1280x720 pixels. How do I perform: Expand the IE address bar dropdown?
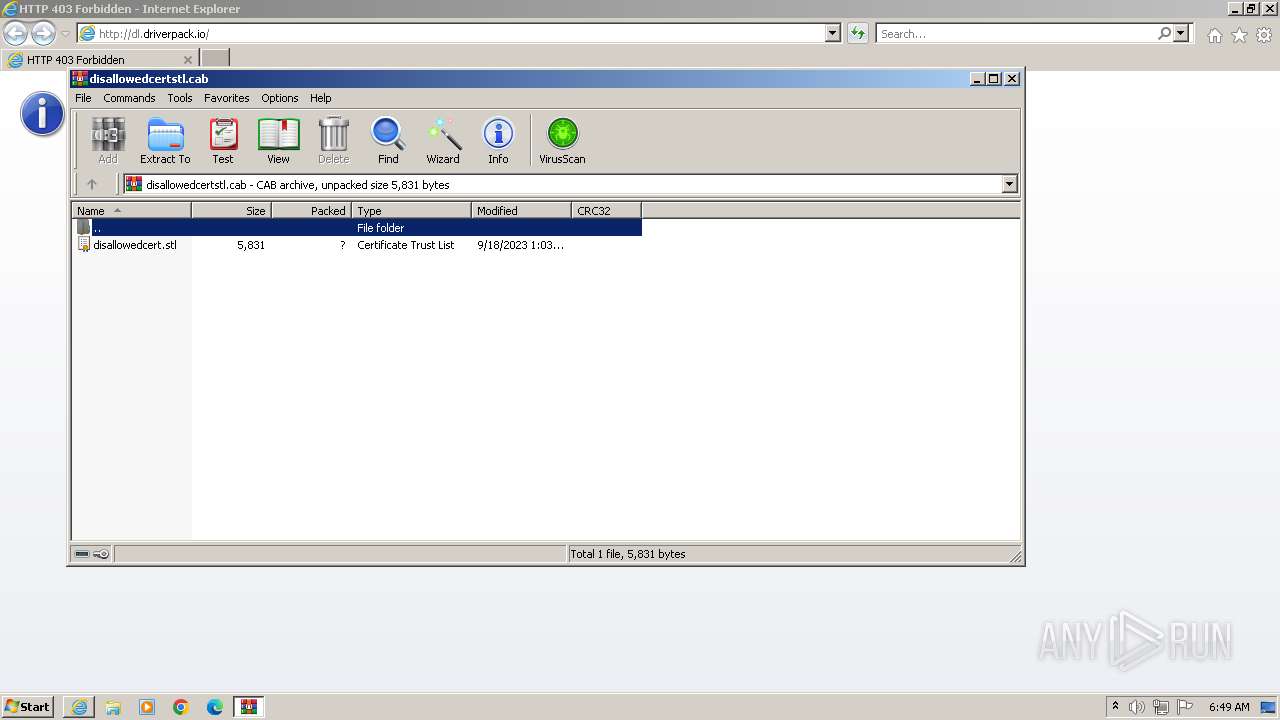tap(833, 33)
